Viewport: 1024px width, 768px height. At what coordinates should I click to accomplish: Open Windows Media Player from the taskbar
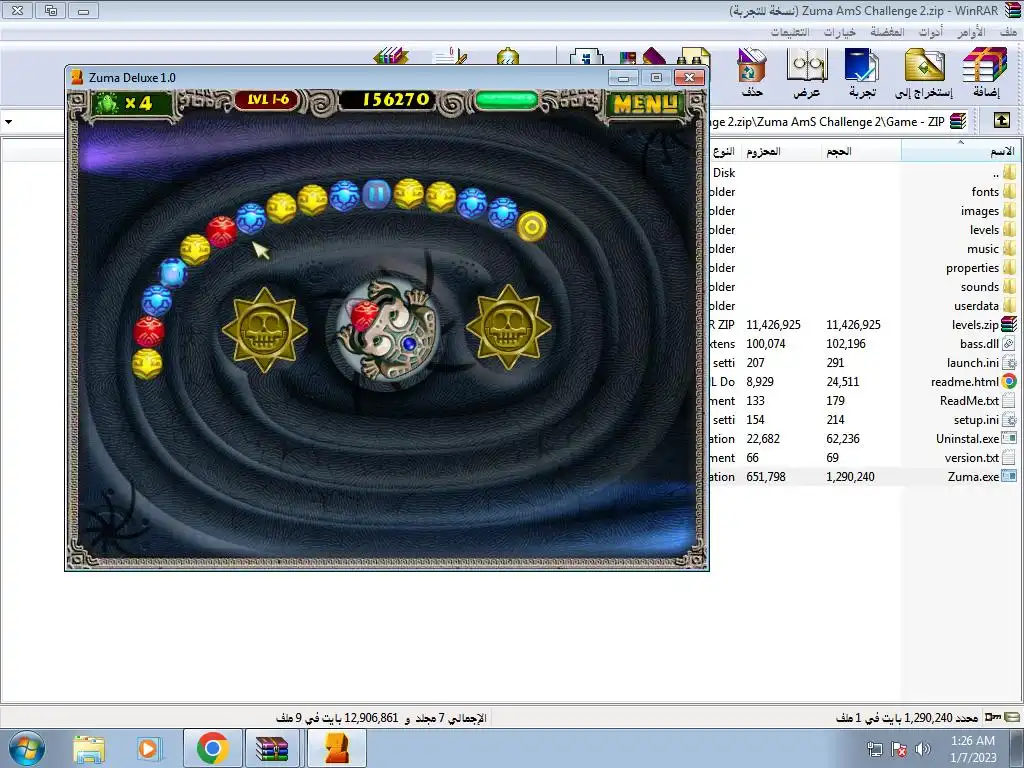click(x=149, y=749)
